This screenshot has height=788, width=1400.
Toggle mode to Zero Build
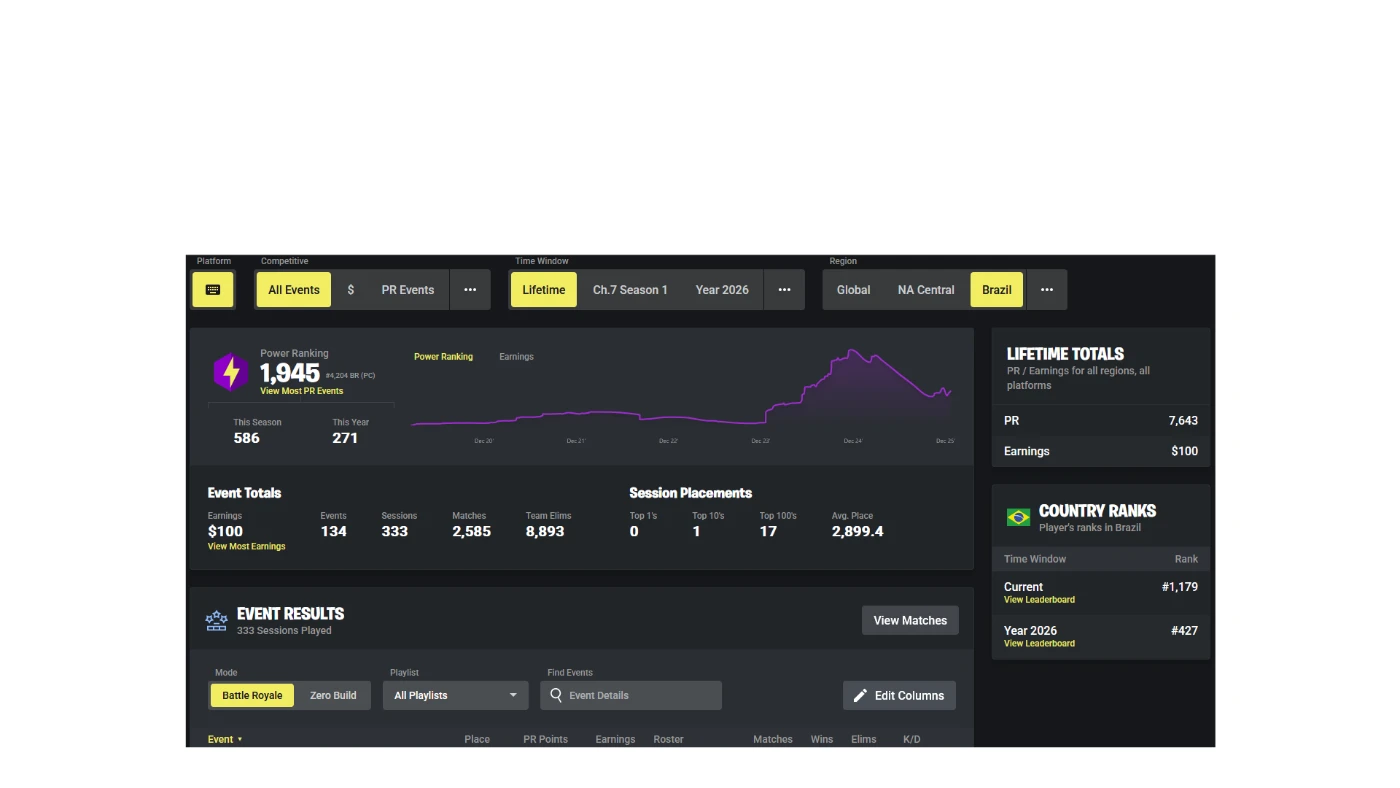(333, 695)
